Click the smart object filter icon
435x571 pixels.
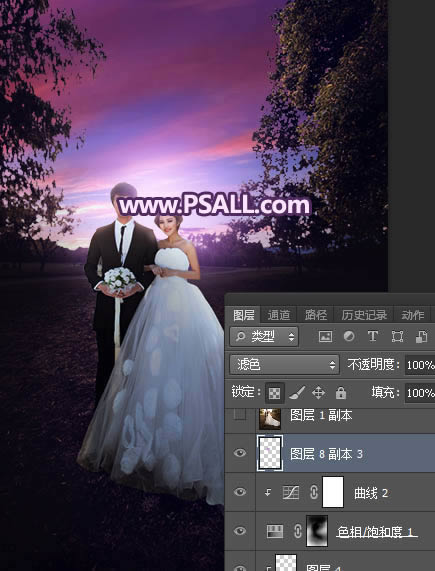[x=421, y=336]
